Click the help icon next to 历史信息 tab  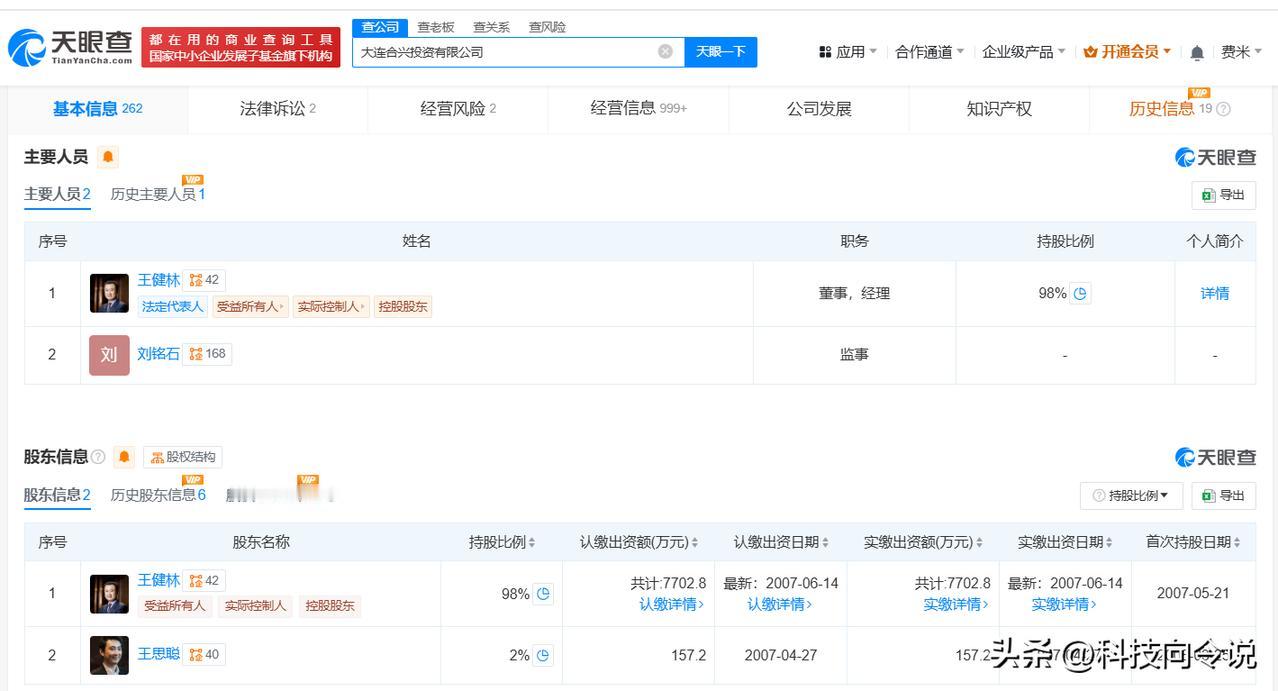1223,109
